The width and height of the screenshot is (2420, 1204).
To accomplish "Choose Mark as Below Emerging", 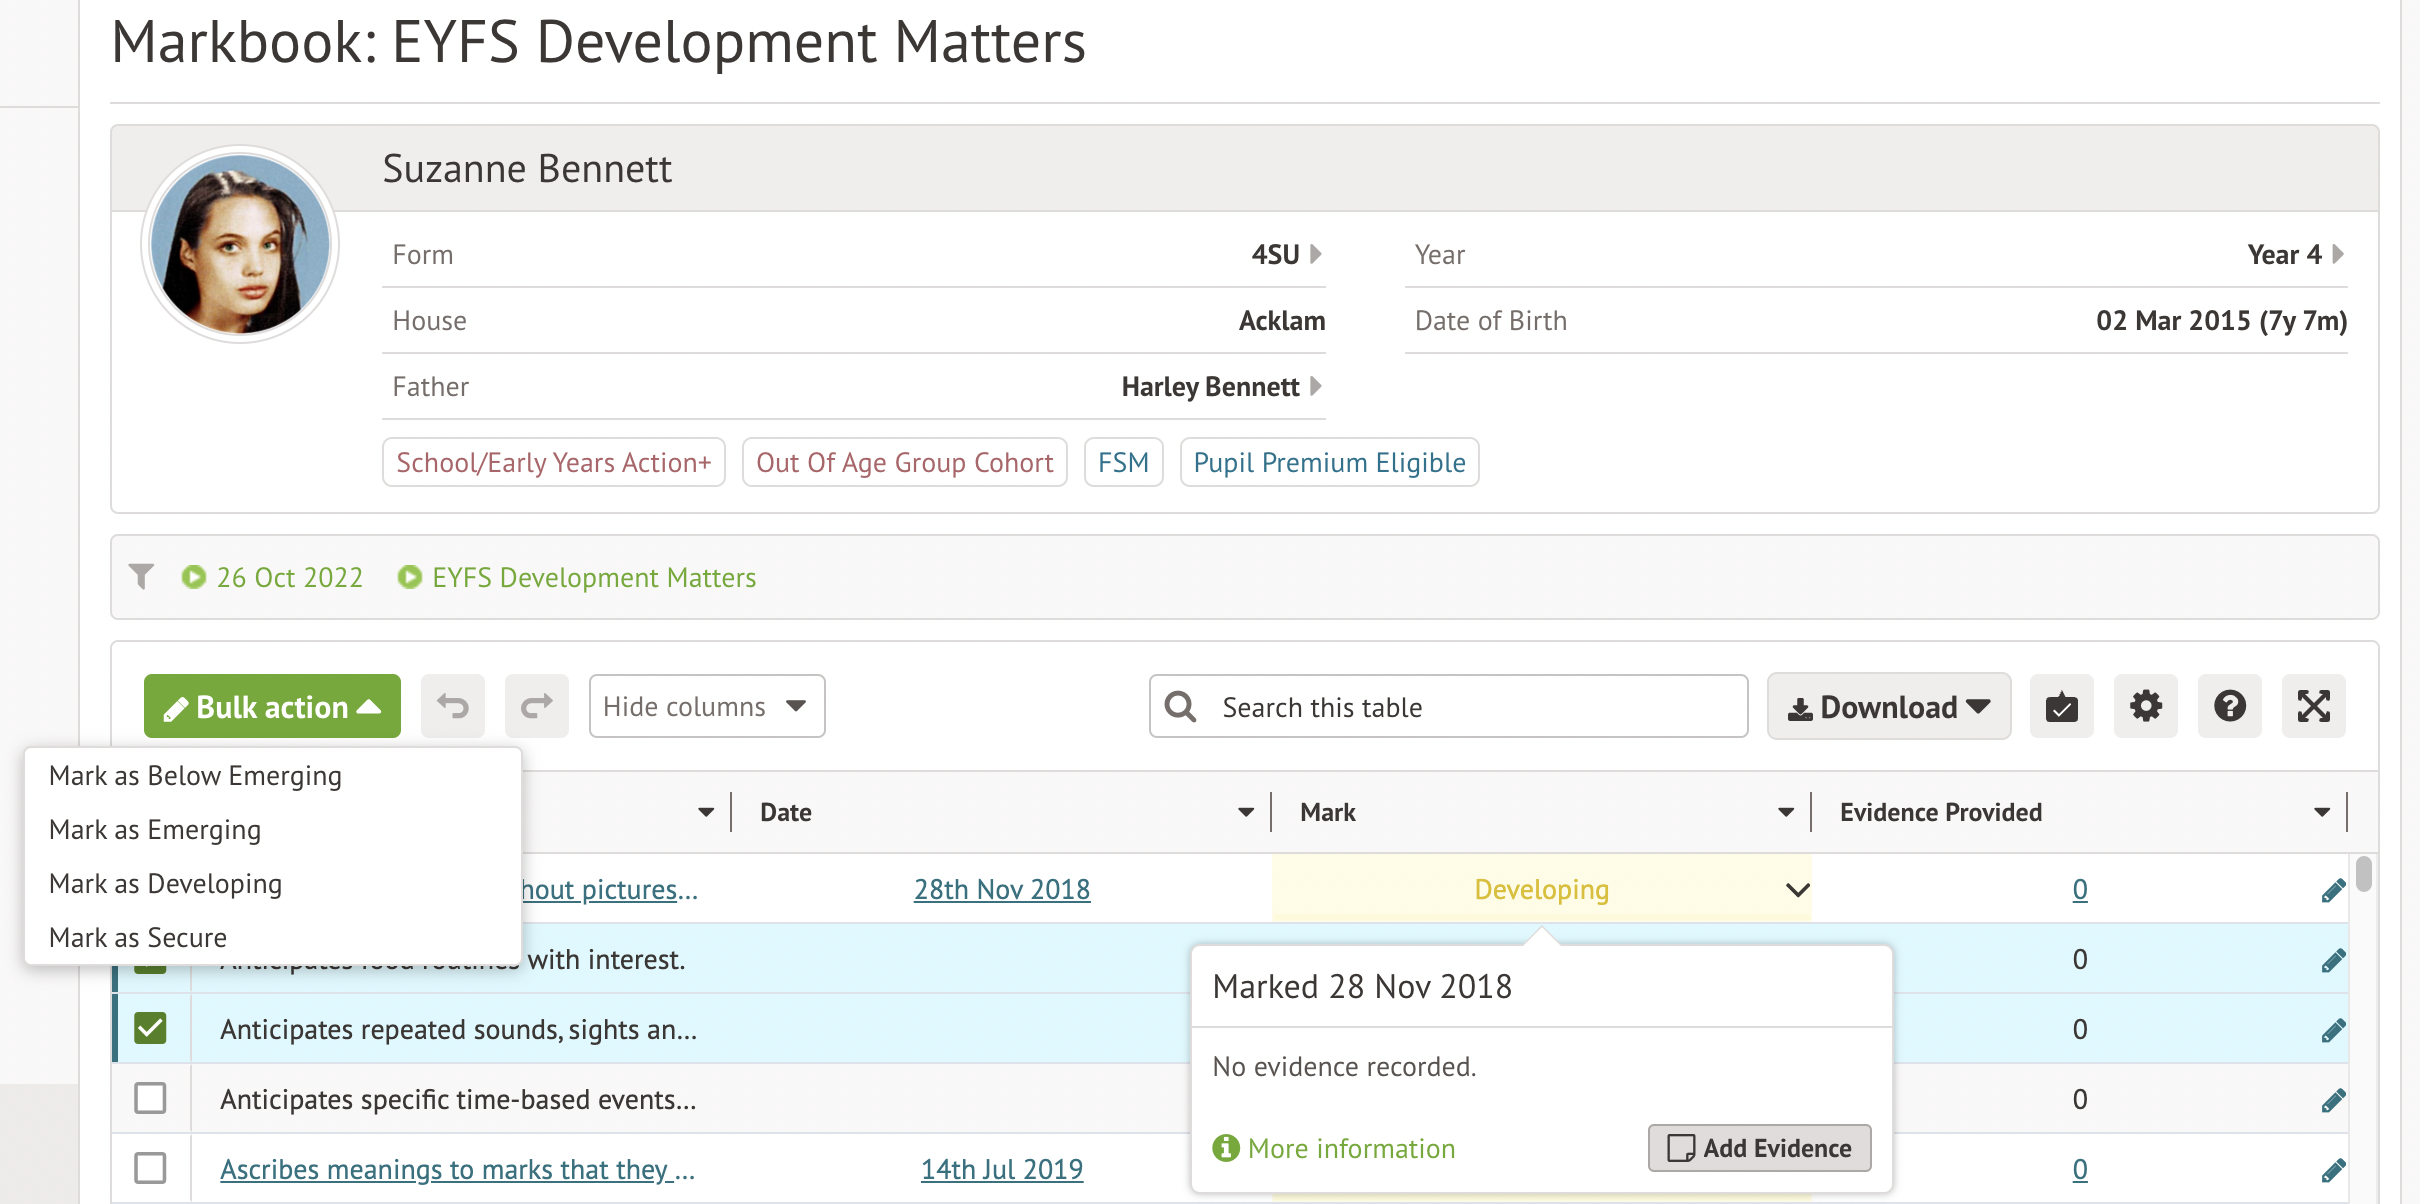I will pos(195,776).
